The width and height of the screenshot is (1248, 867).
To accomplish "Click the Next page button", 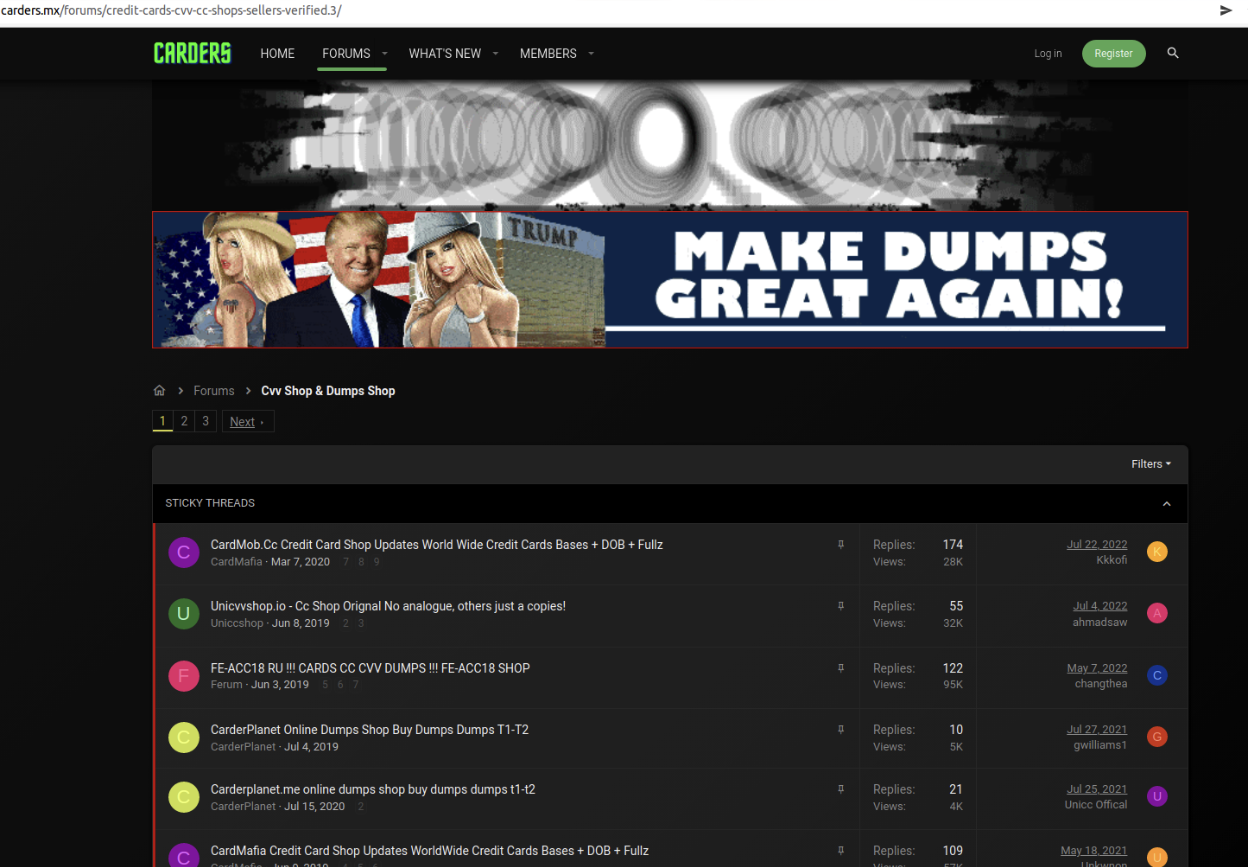I will (x=248, y=421).
